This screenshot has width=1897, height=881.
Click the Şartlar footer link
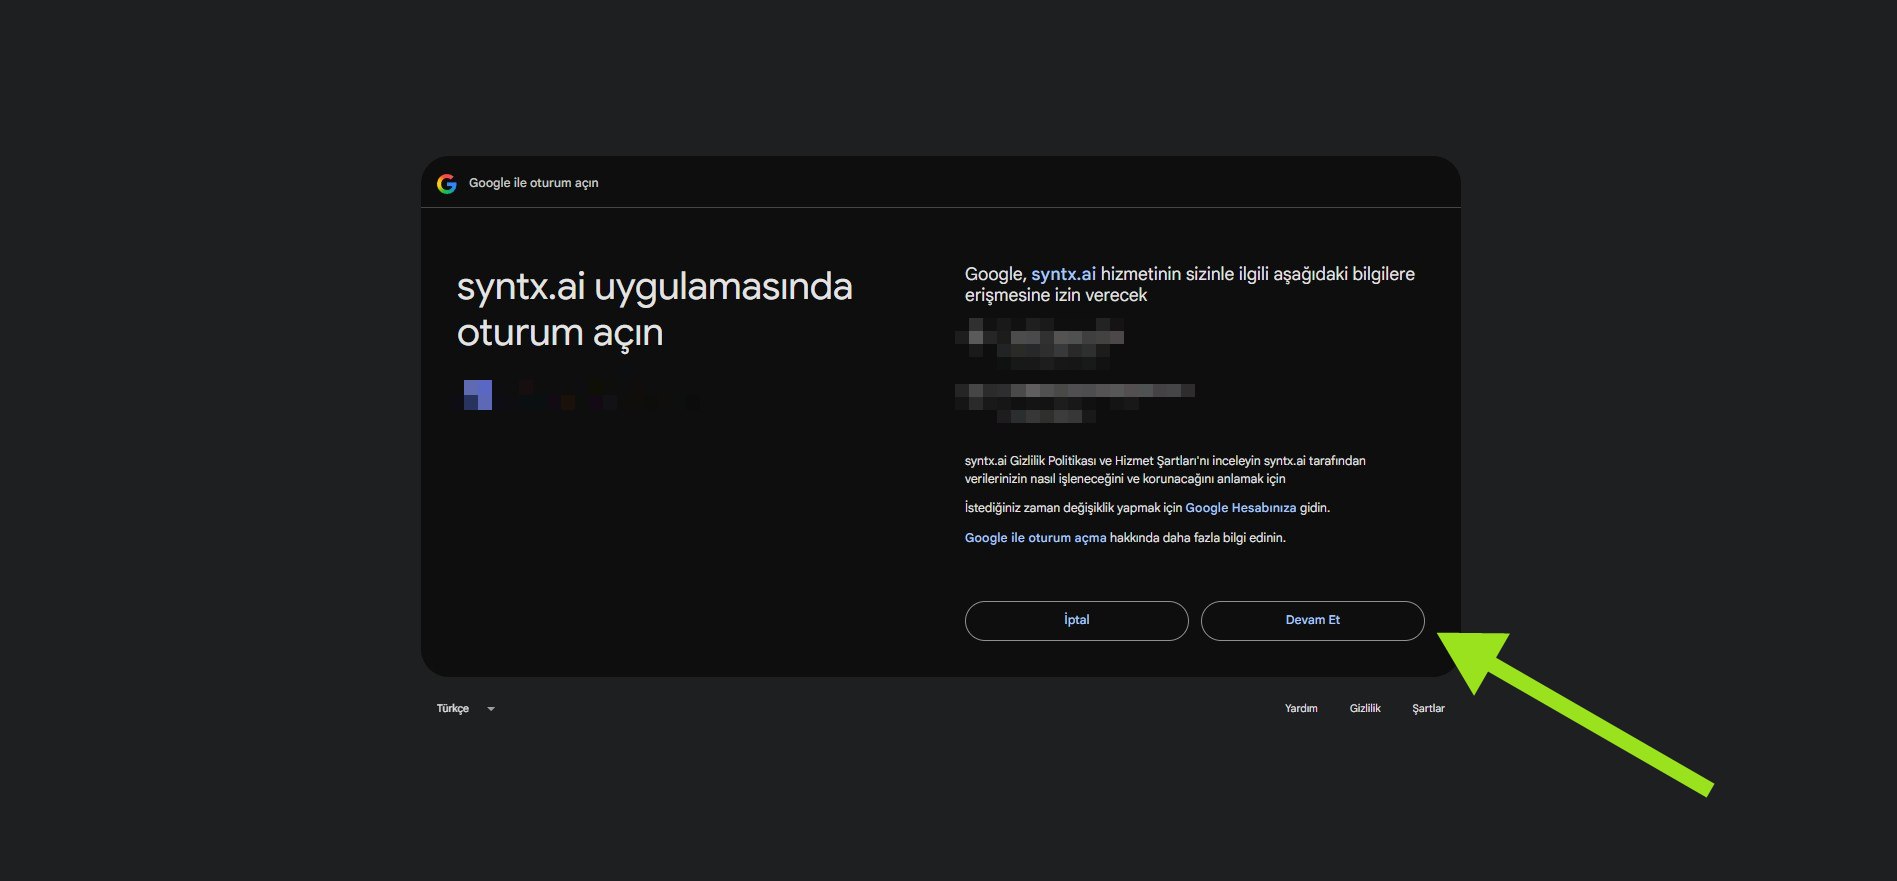click(x=1428, y=708)
